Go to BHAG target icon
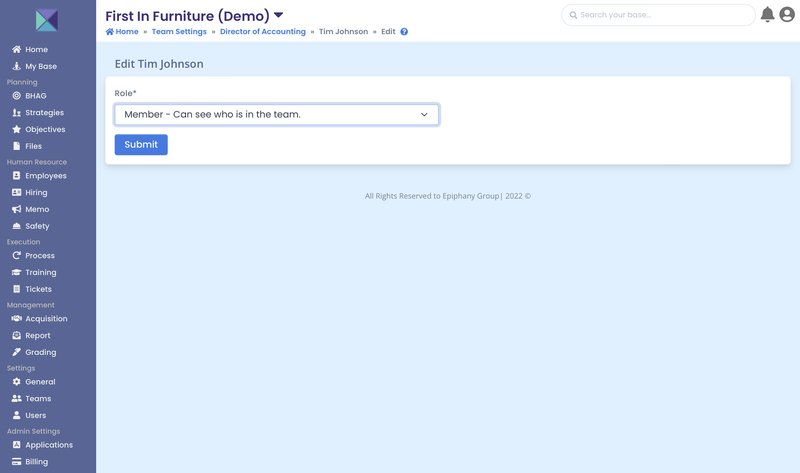This screenshot has width=800, height=473. tap(16, 95)
